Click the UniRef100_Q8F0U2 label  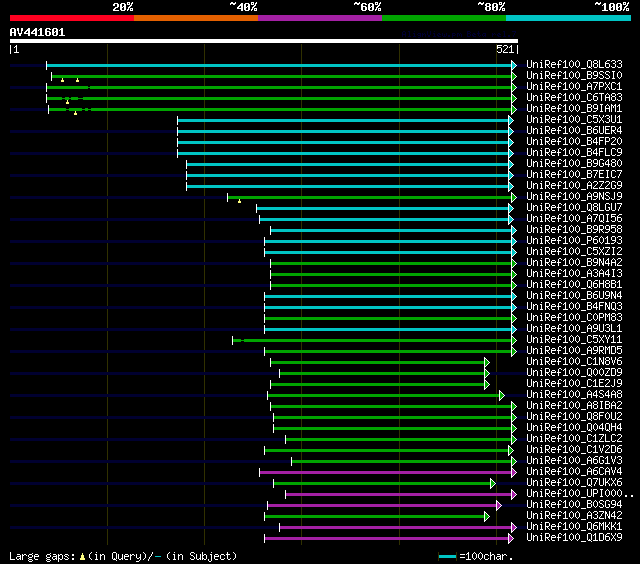point(574,417)
